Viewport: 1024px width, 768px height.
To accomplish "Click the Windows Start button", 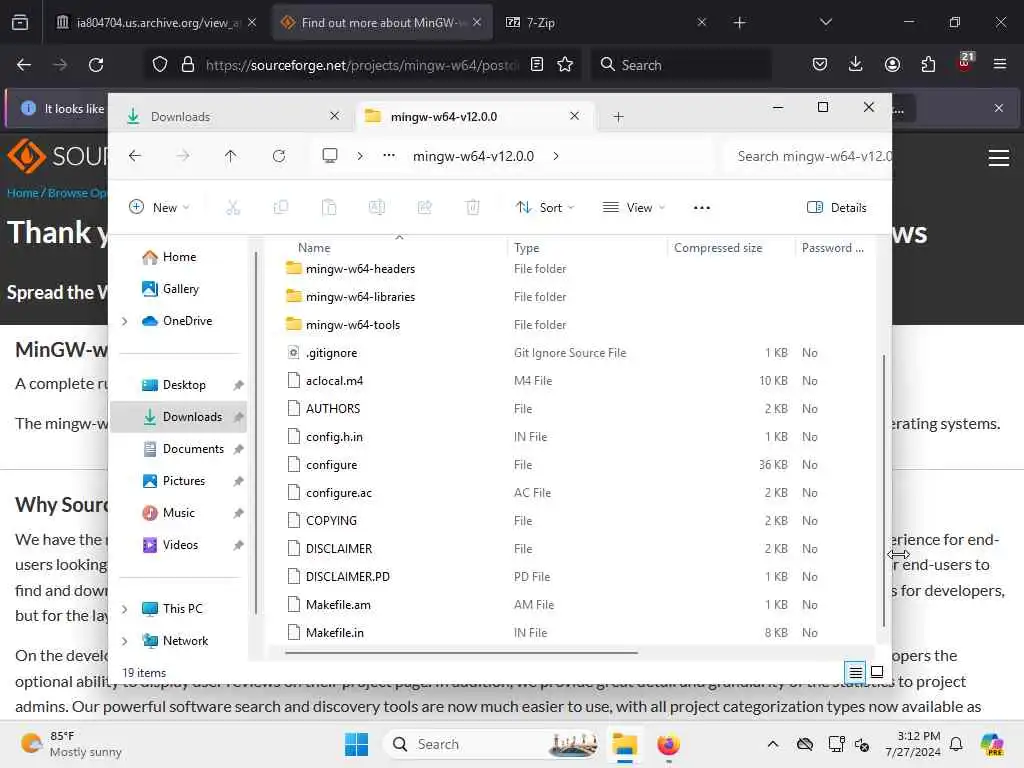I will point(357,744).
